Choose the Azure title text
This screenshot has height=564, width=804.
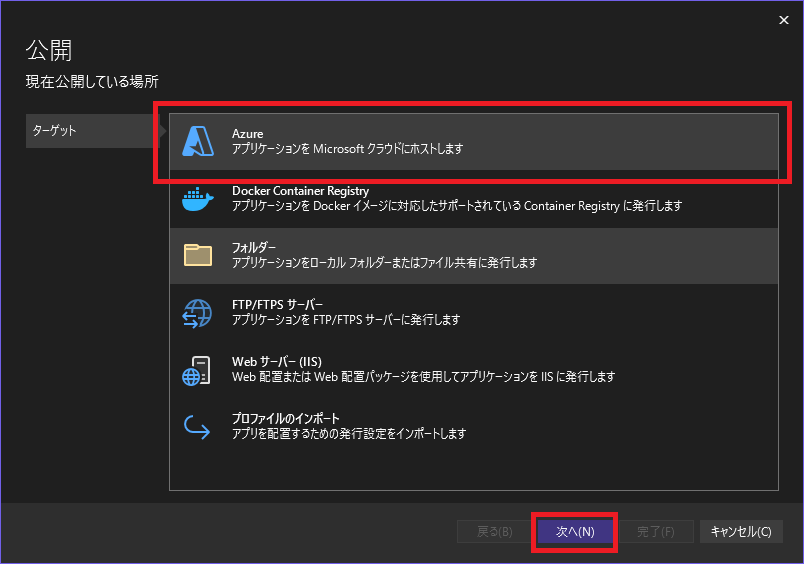point(248,134)
